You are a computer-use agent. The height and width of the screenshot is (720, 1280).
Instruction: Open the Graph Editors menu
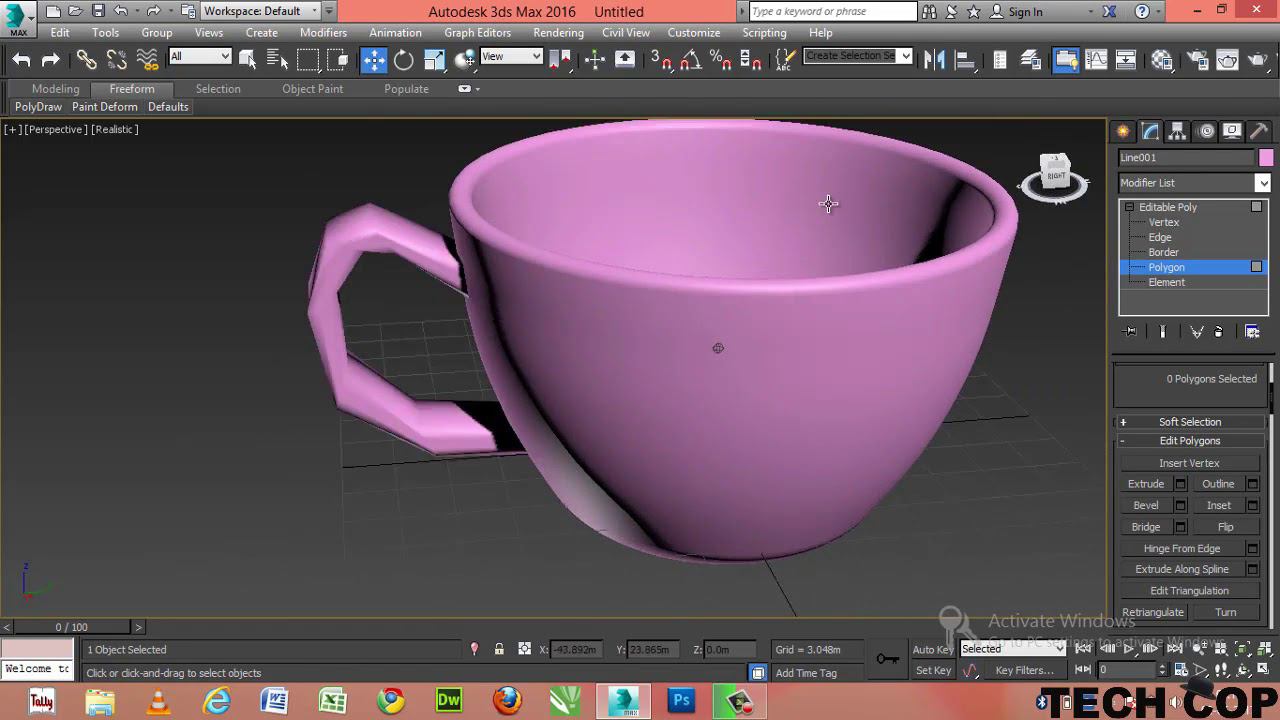pos(477,33)
